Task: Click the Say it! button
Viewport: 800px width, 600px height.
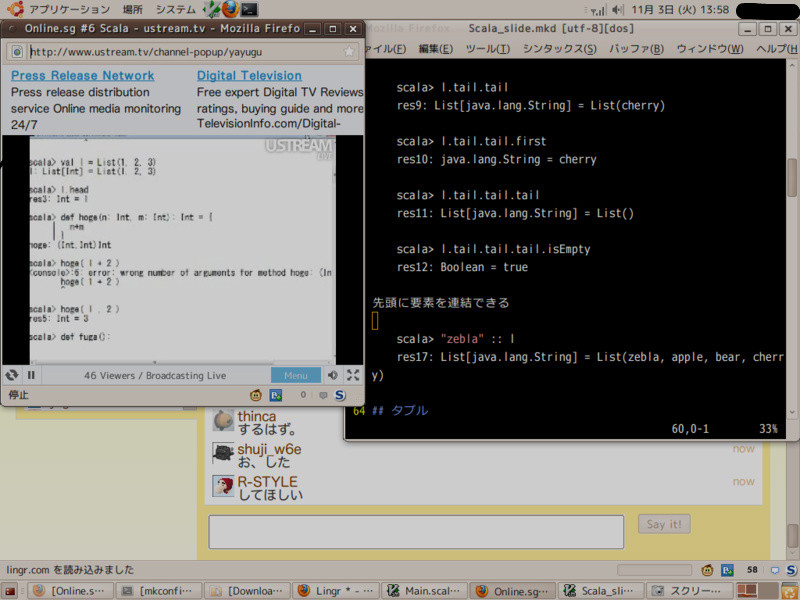Action: point(664,524)
